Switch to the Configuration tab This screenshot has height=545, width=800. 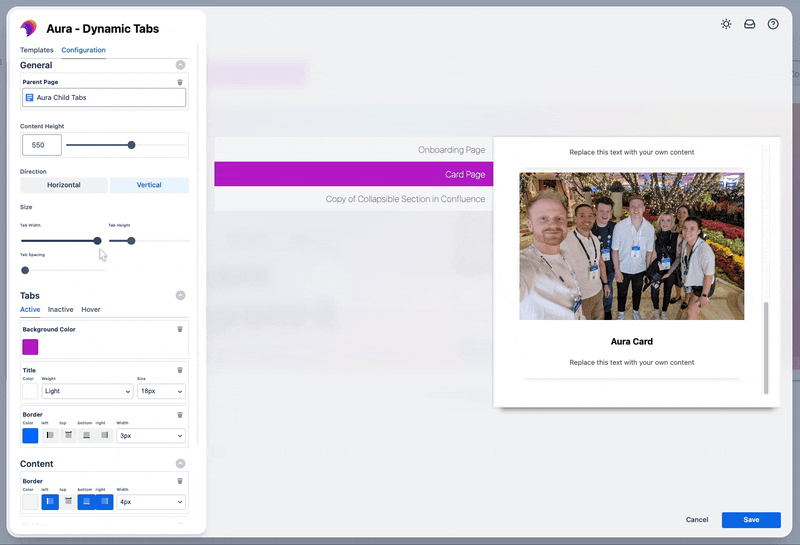[x=84, y=50]
